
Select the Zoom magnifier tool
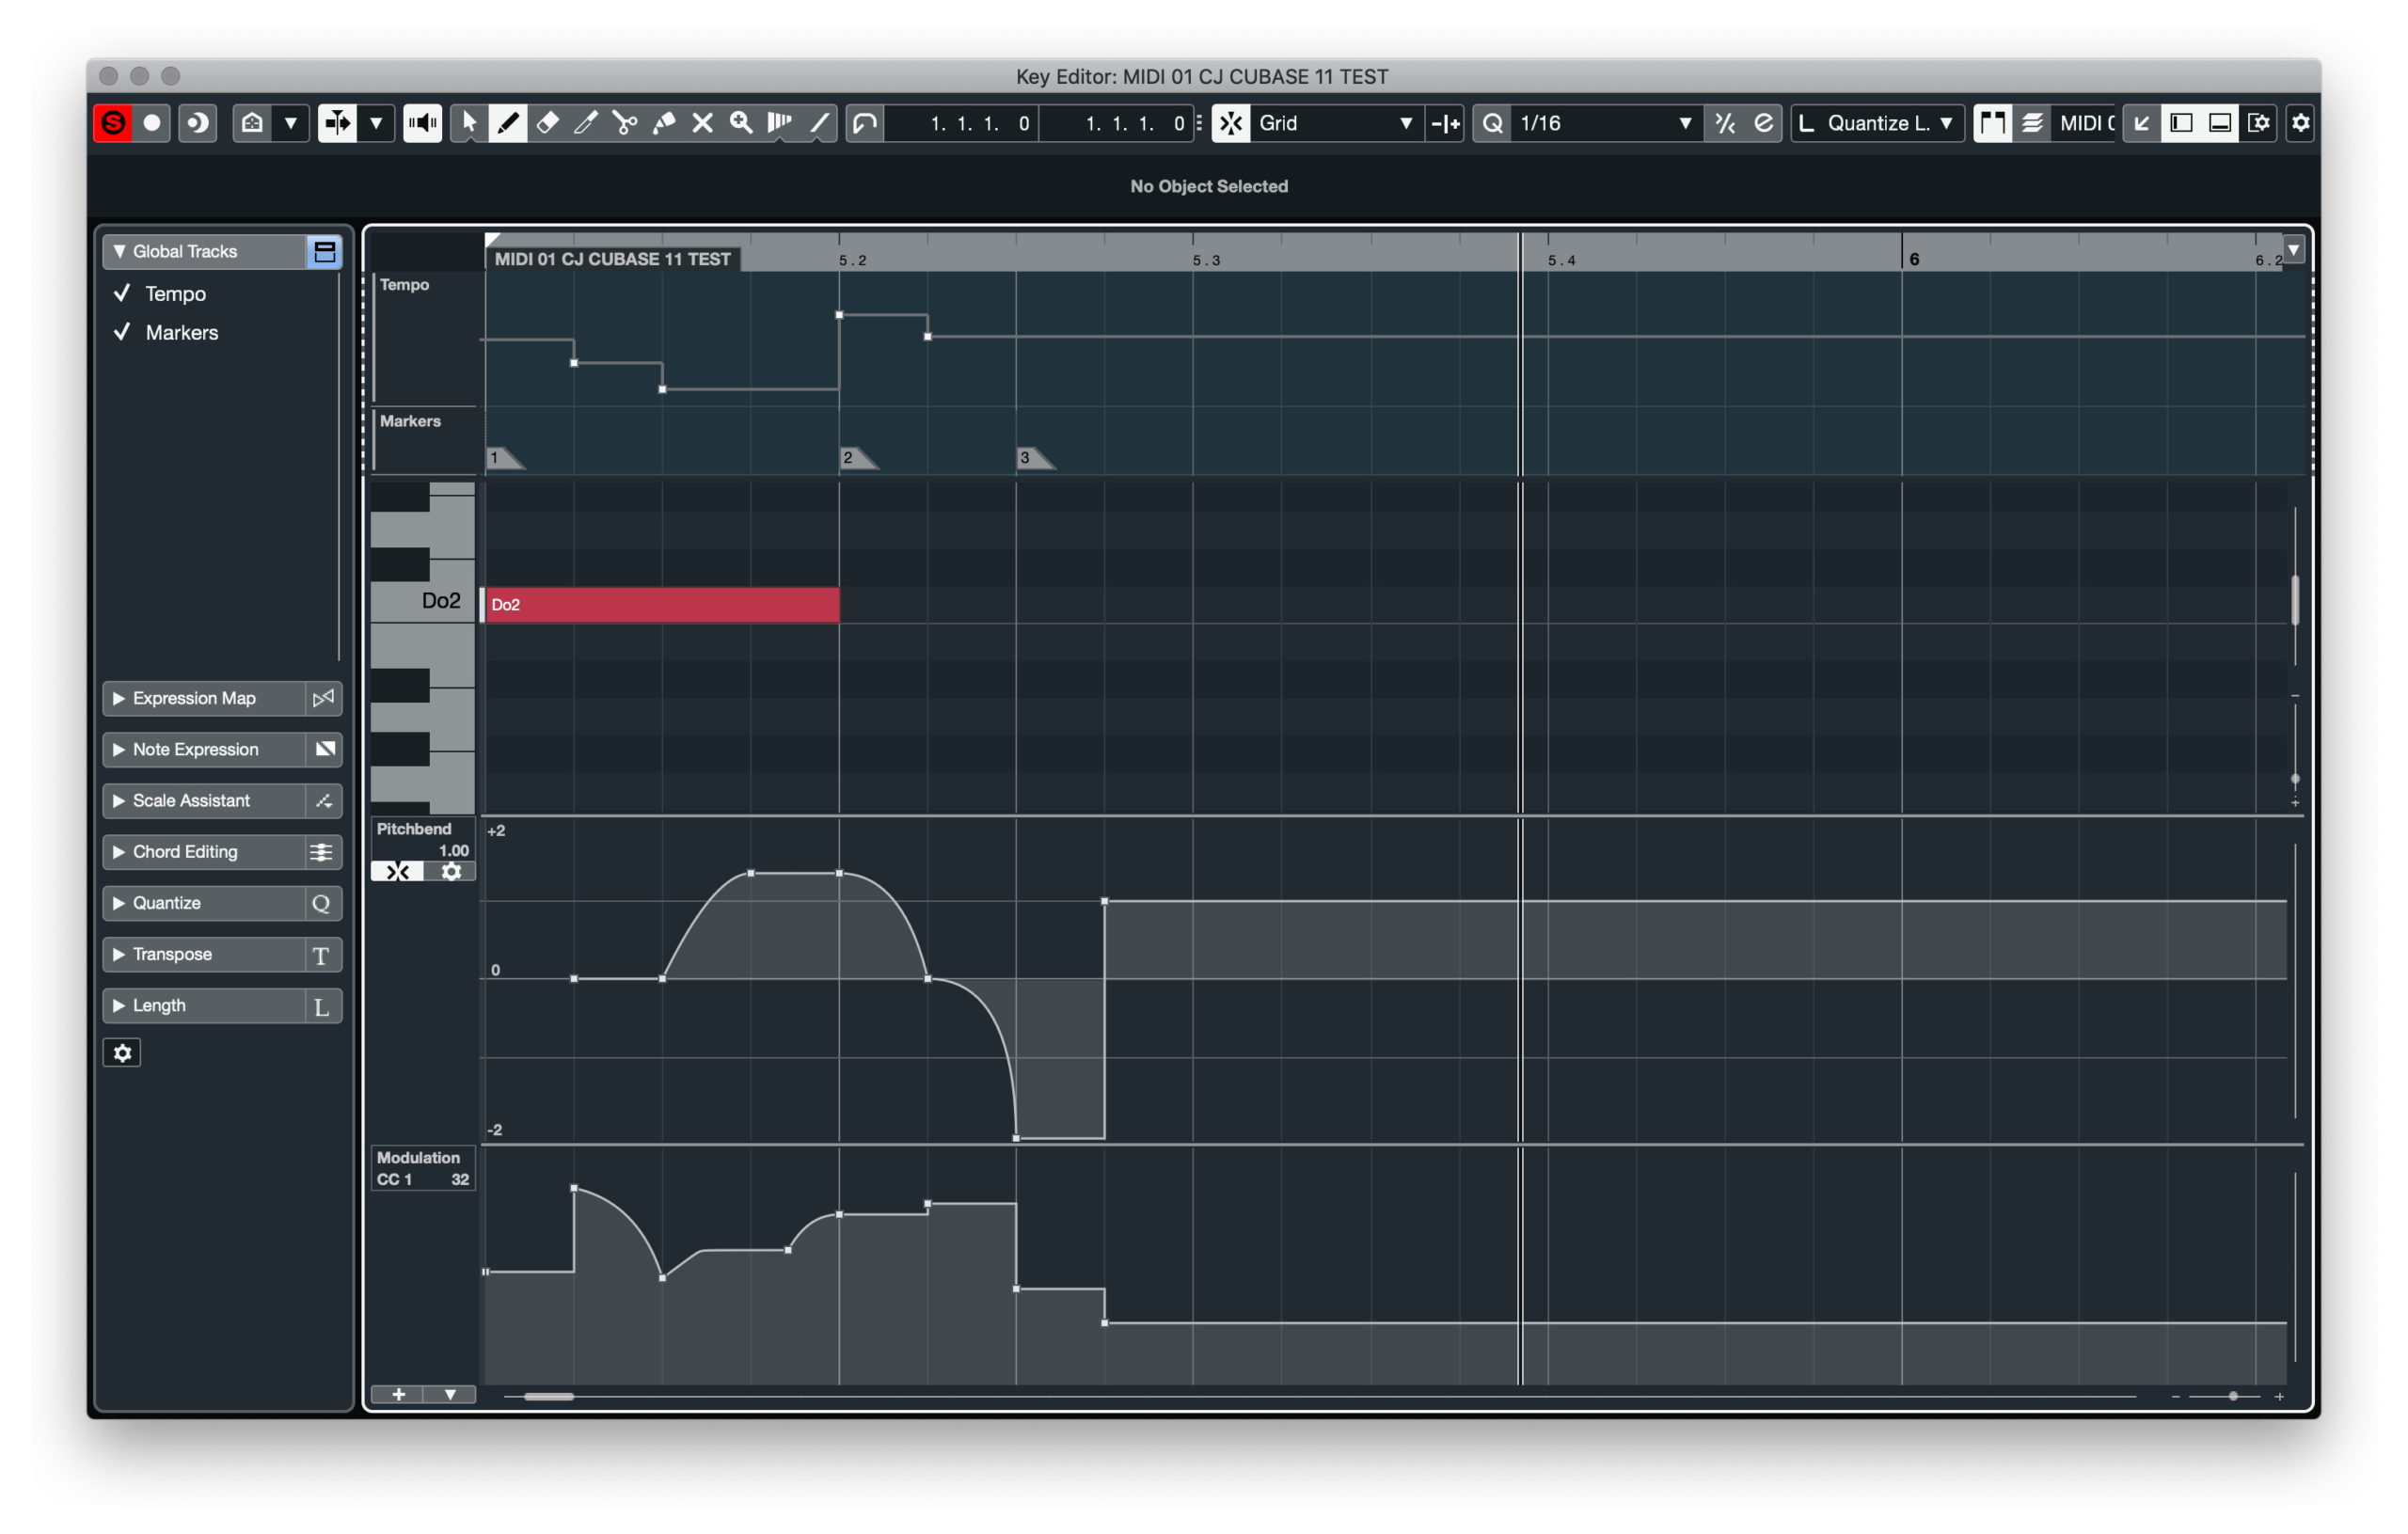point(741,123)
